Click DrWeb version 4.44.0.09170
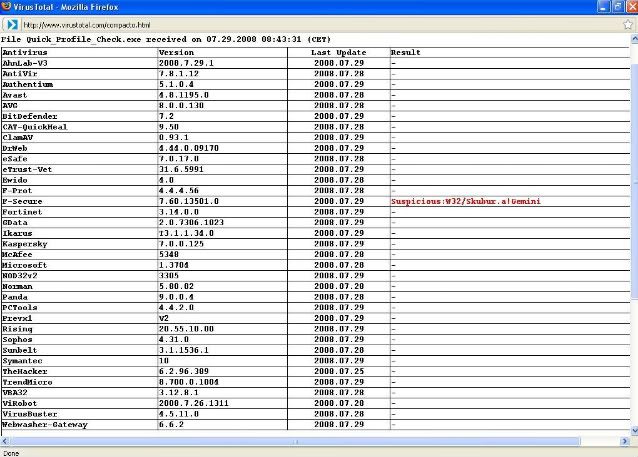This screenshot has height=457, width=638. click(x=188, y=148)
